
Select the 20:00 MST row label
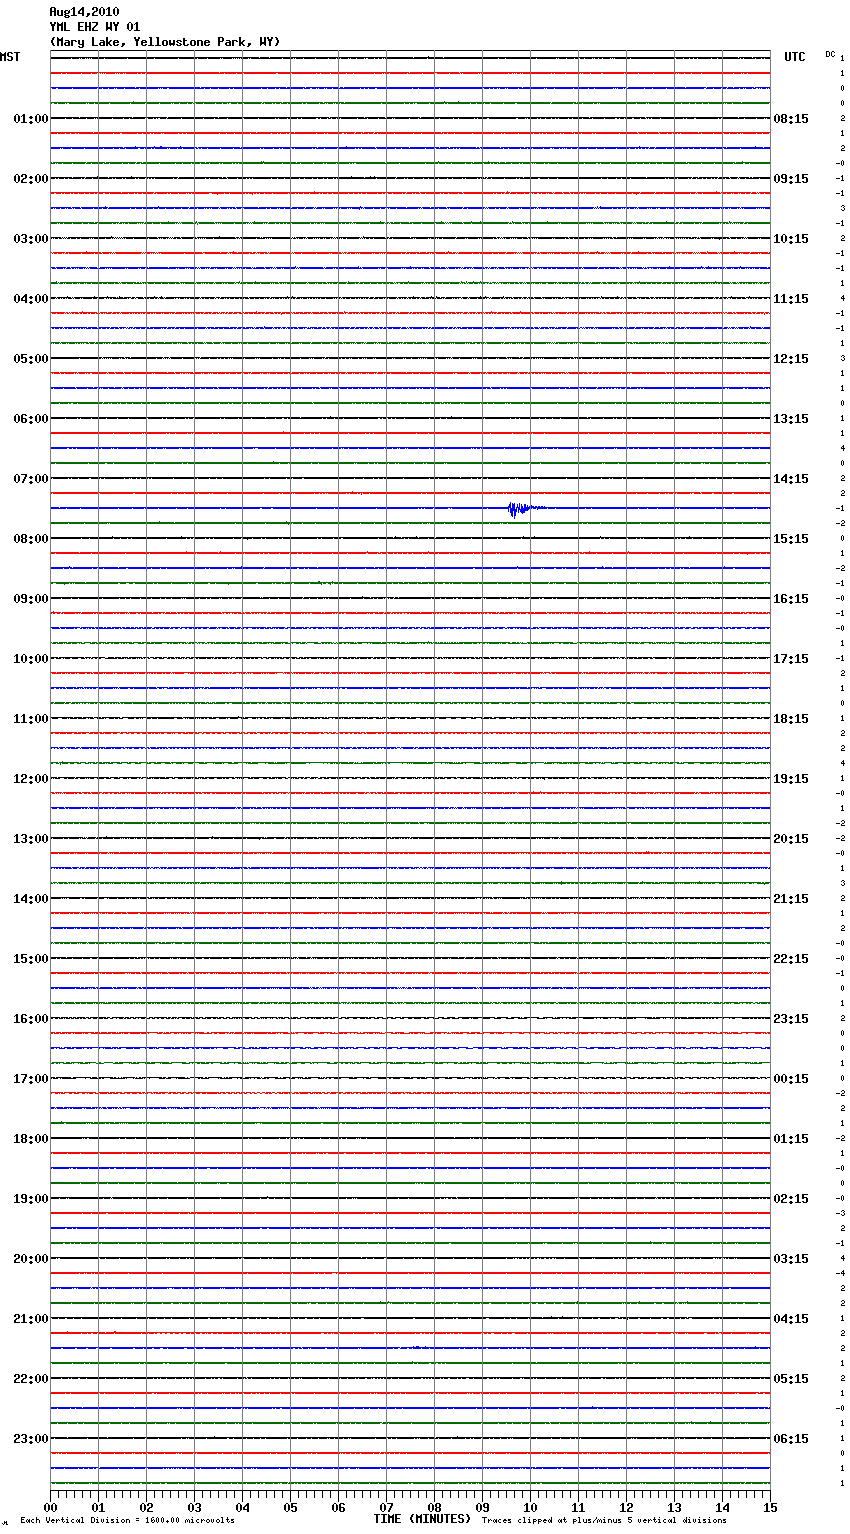(x=30, y=1259)
